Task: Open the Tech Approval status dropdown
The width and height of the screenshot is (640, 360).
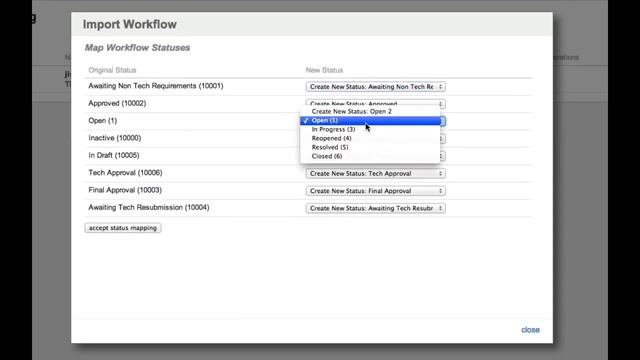Action: (x=376, y=173)
